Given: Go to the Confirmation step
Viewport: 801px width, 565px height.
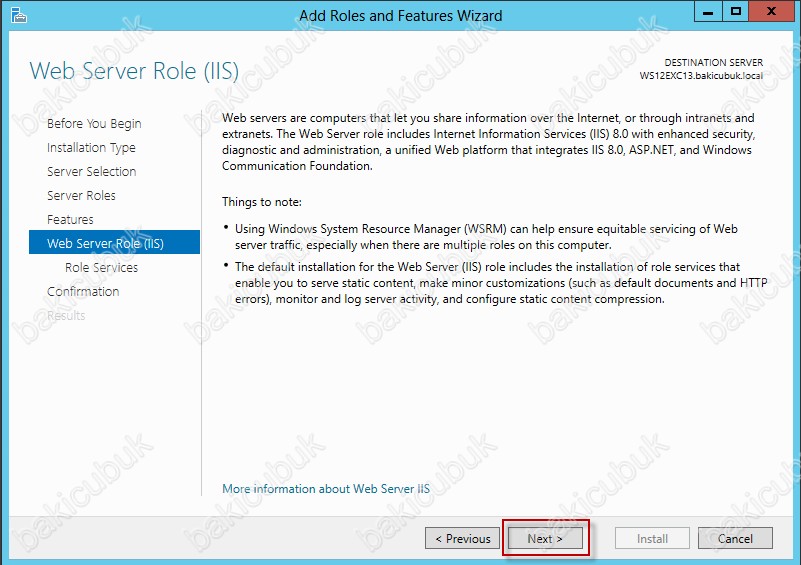Looking at the screenshot, I should (x=83, y=292).
